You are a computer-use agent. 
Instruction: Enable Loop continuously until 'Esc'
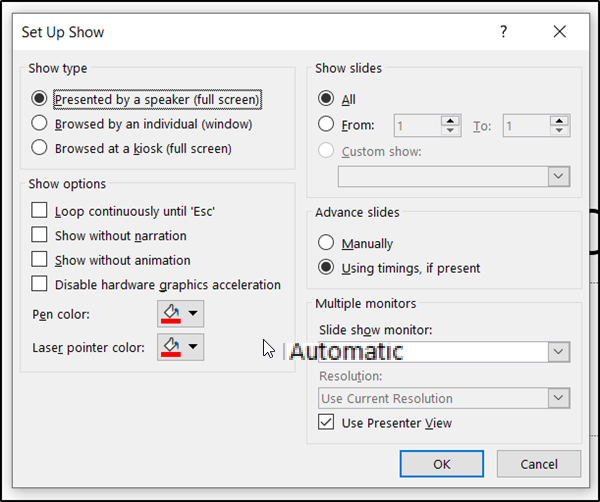coord(39,210)
